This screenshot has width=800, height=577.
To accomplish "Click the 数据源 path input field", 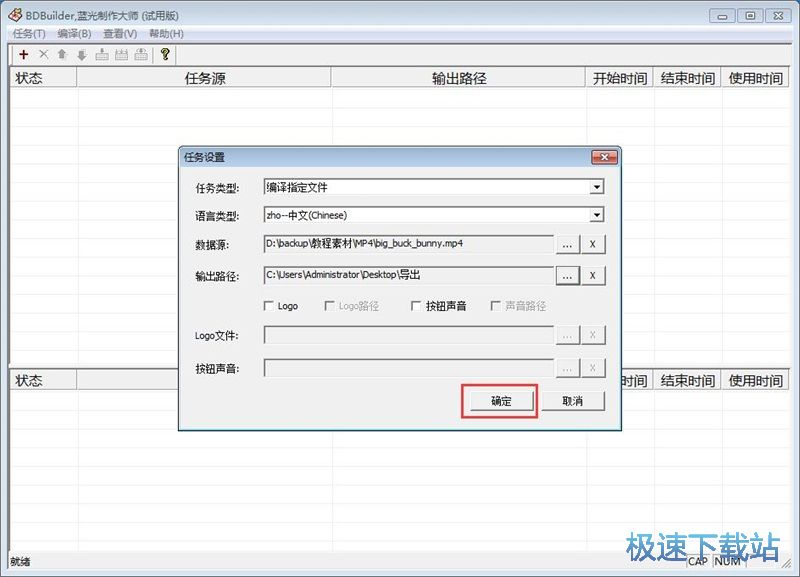I will tap(408, 244).
